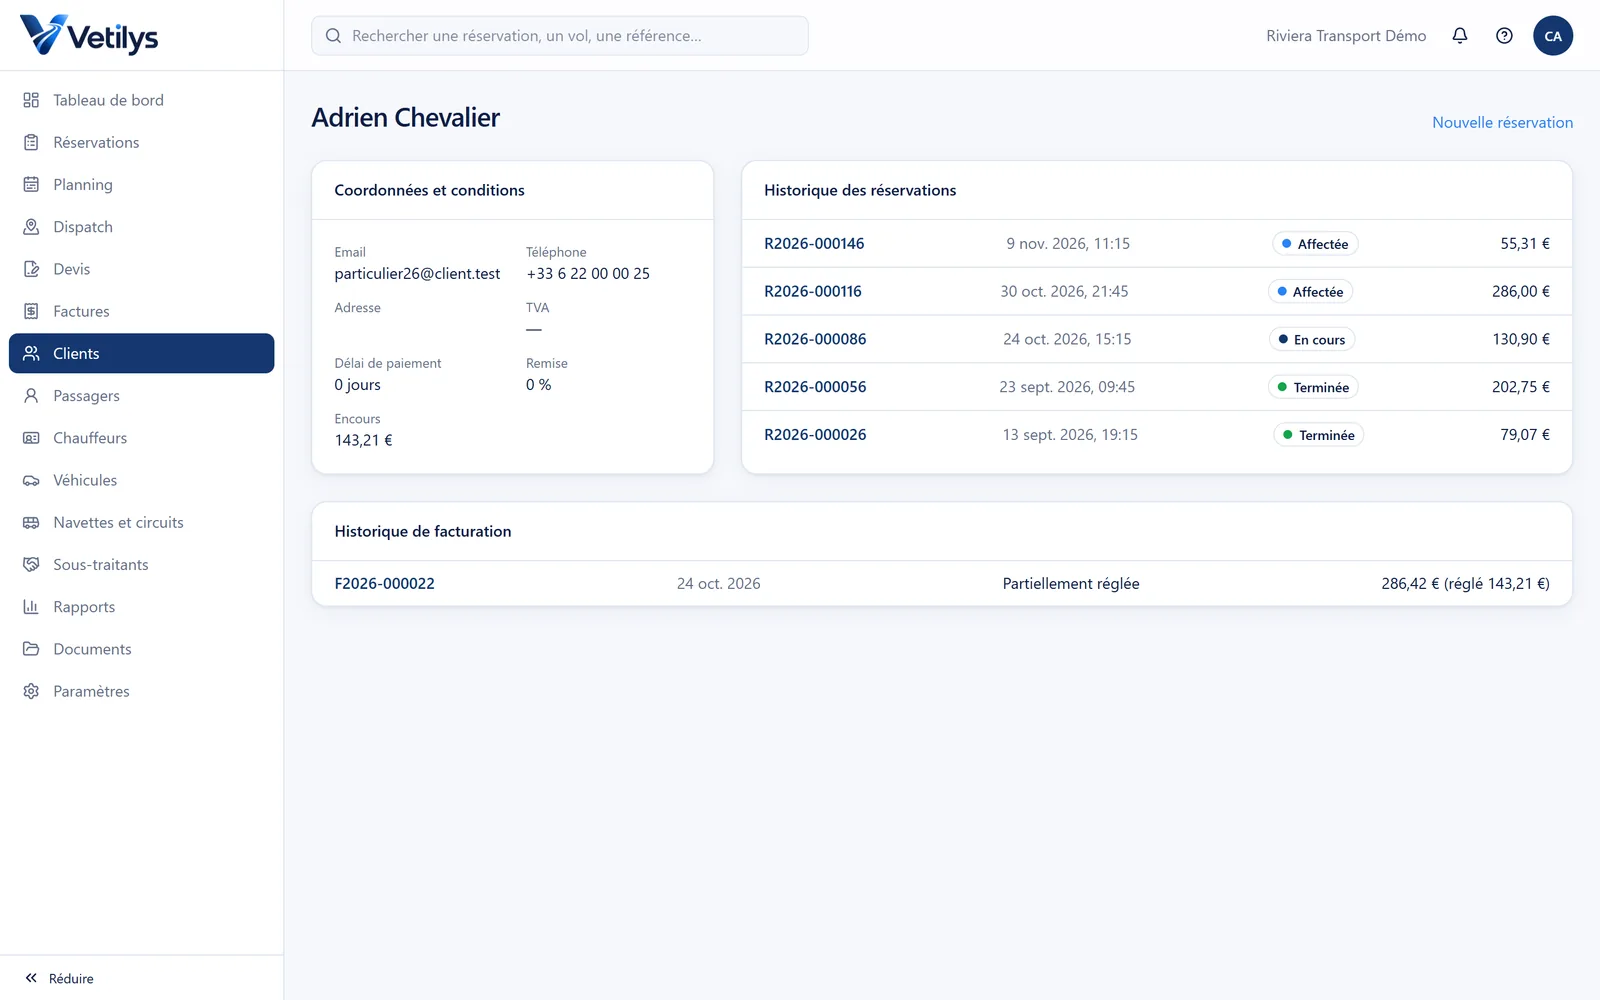Click email particulier26@client.test
The image size is (1600, 1000).
tap(417, 273)
